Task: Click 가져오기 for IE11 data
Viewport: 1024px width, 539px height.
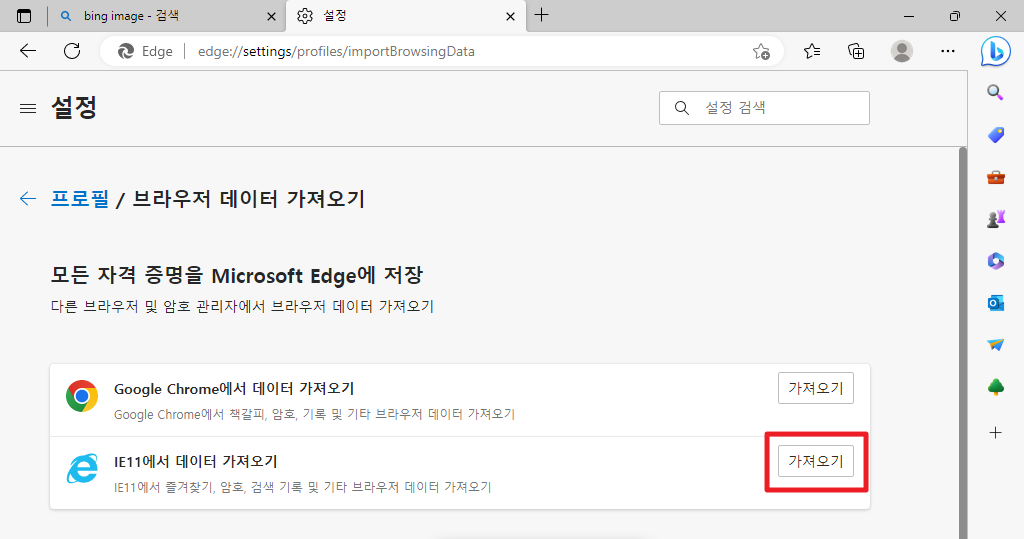Action: (x=816, y=461)
